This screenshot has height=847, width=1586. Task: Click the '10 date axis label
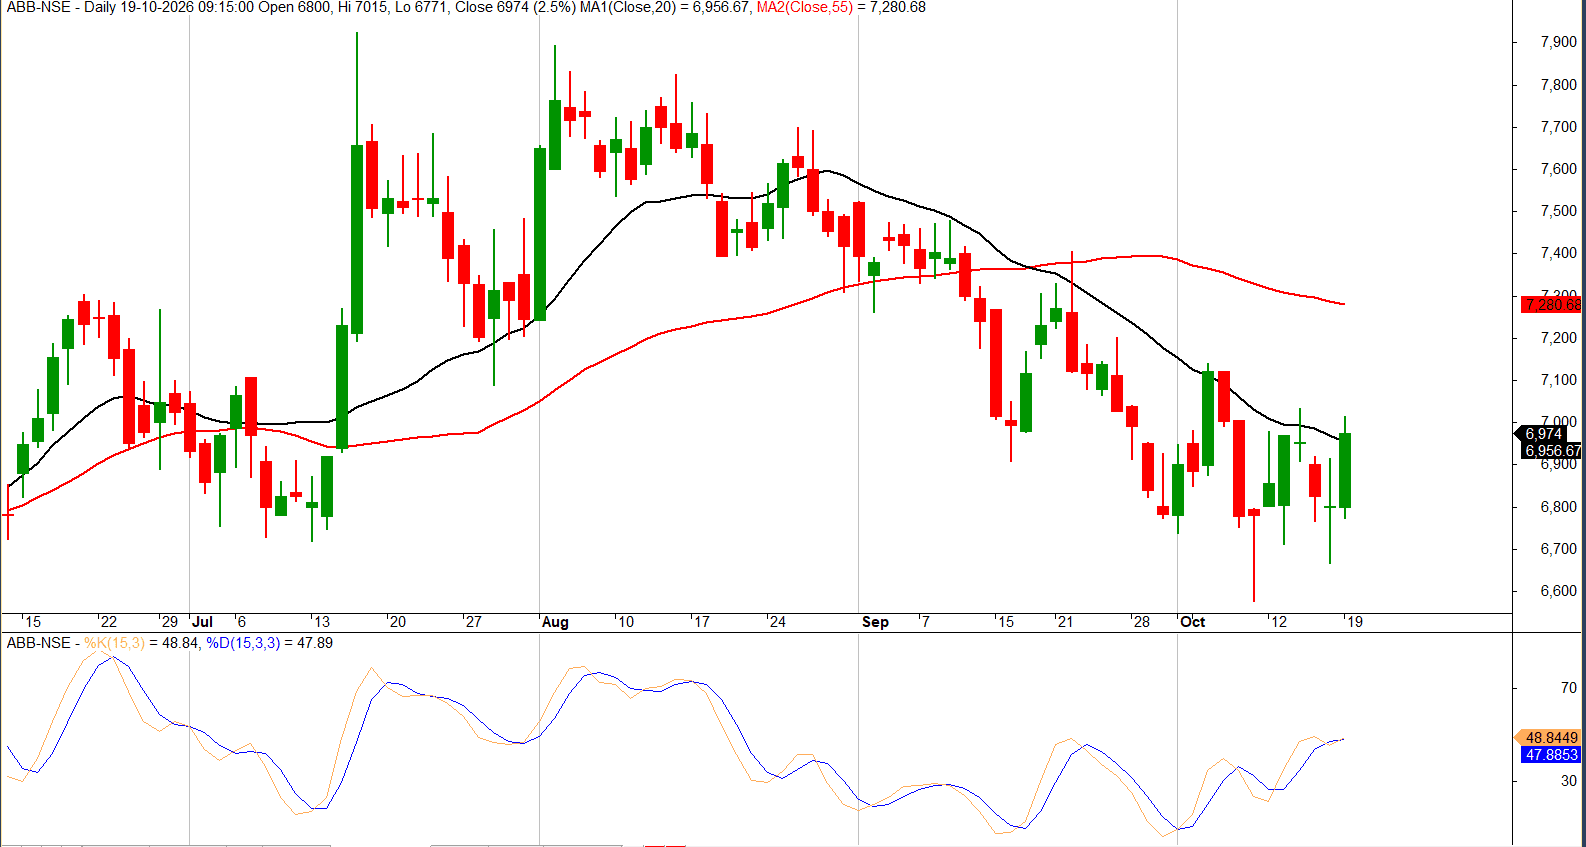(x=624, y=622)
